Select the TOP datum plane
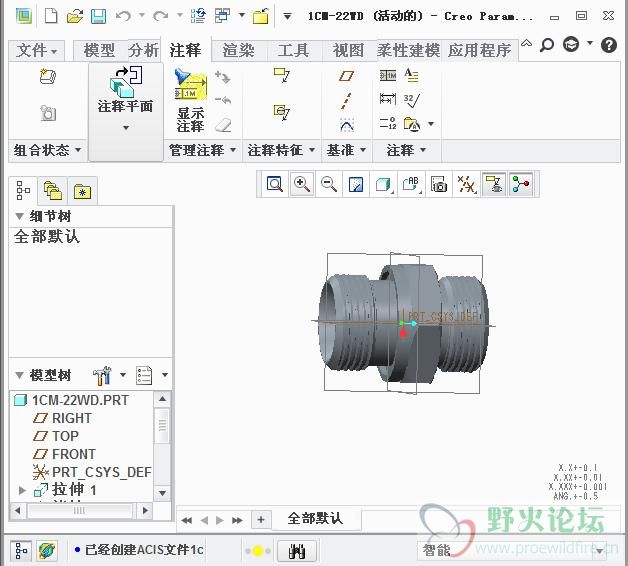This screenshot has width=628, height=566. pos(65,436)
